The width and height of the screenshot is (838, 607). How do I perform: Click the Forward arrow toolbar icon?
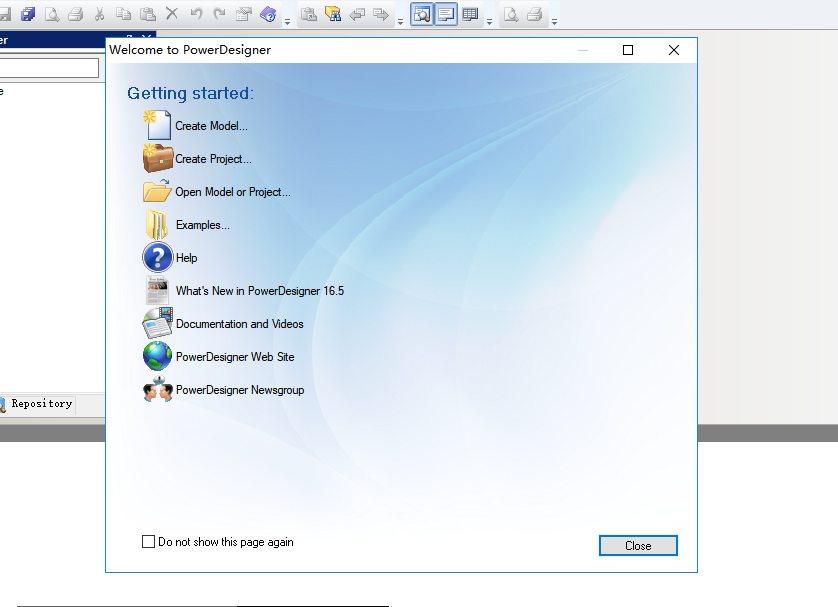pyautogui.click(x=381, y=14)
